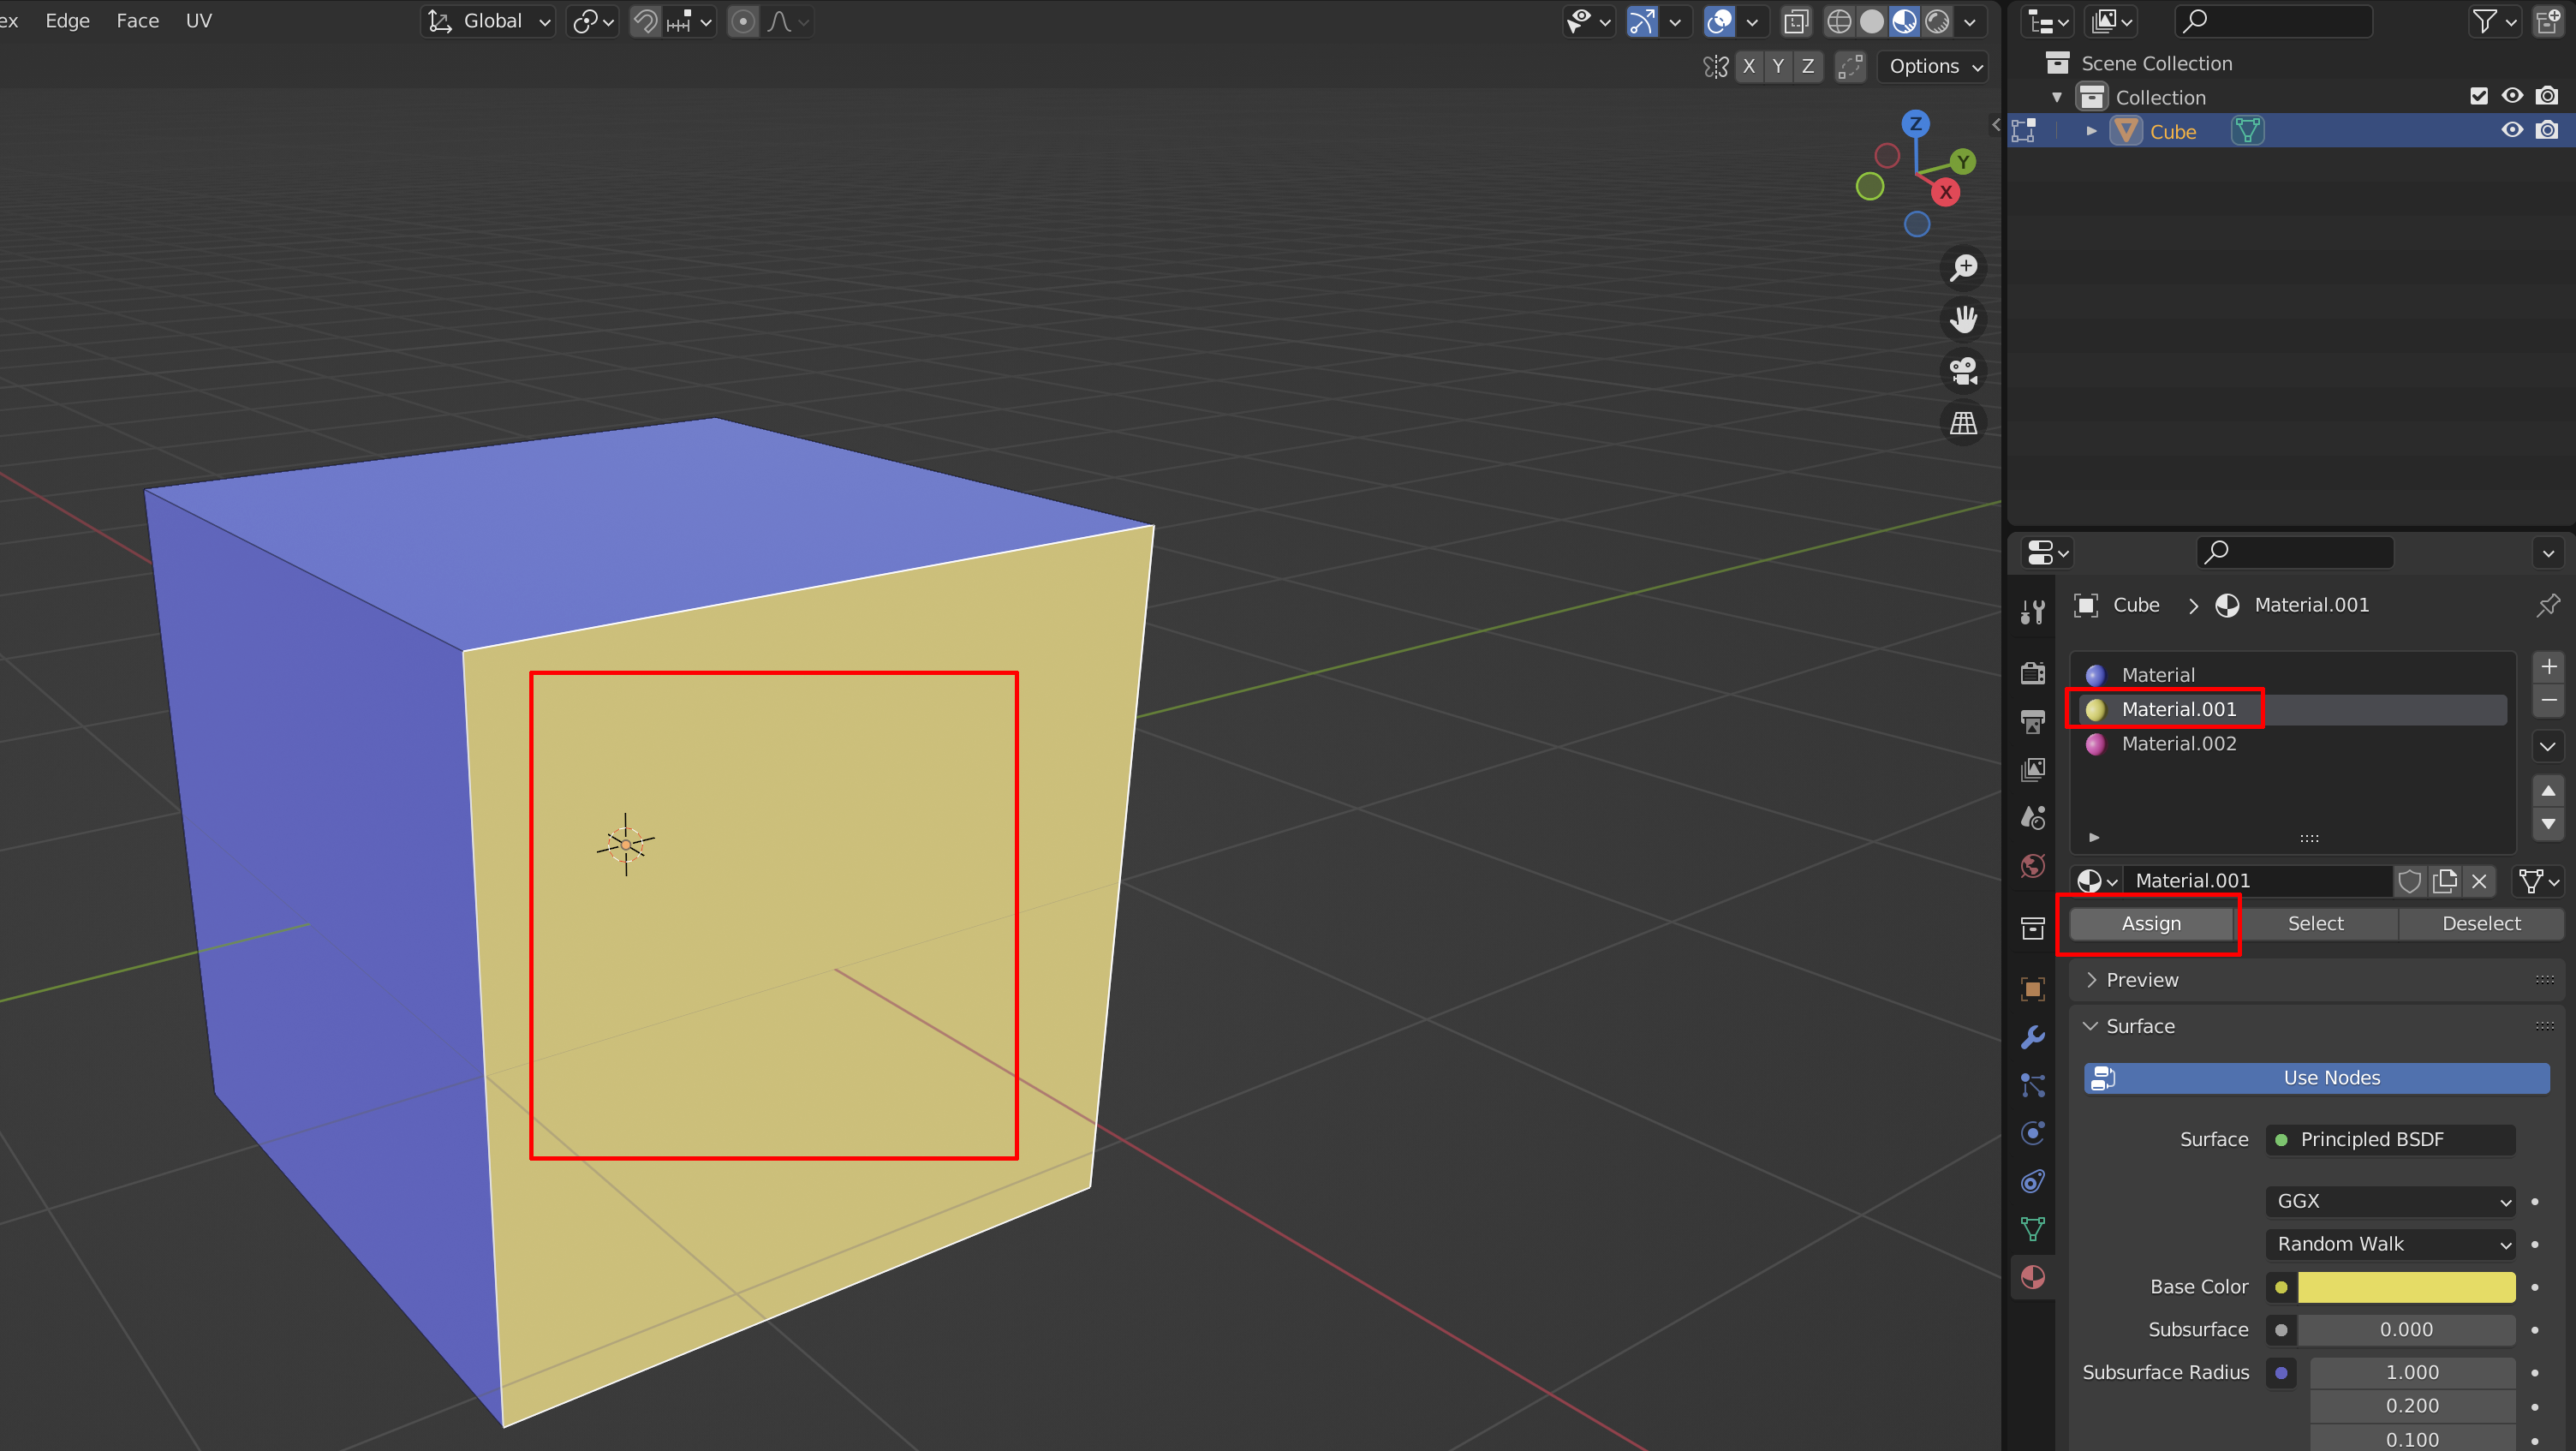Toggle snapping magnet icon
Image resolution: width=2576 pixels, height=1451 pixels.
click(x=645, y=21)
